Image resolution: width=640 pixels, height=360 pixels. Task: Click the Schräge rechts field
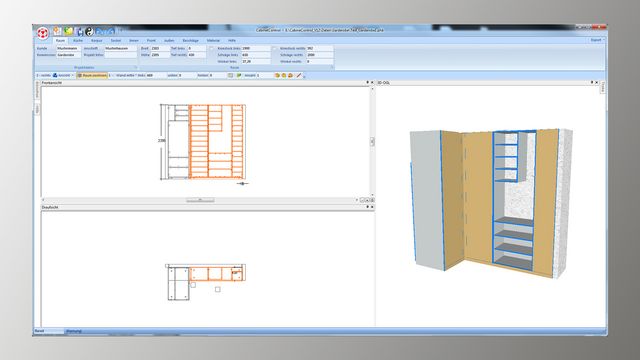pyautogui.click(x=320, y=55)
